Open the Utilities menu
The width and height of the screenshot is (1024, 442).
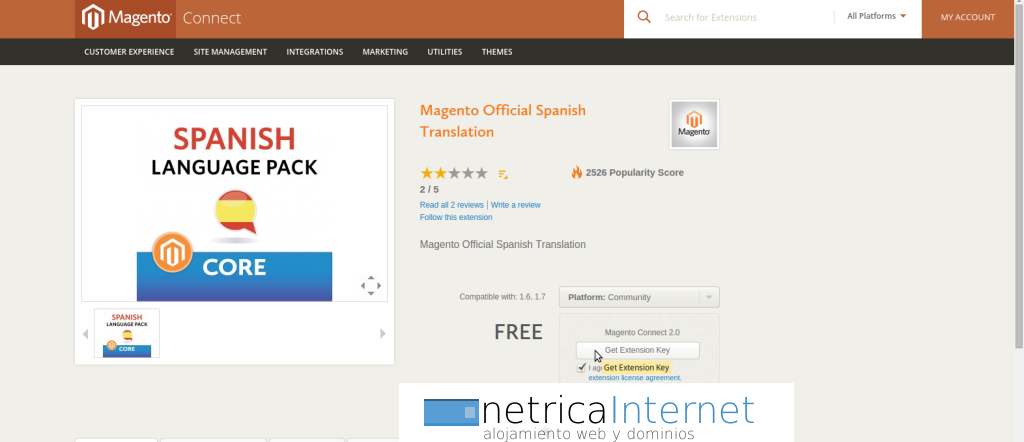(445, 52)
